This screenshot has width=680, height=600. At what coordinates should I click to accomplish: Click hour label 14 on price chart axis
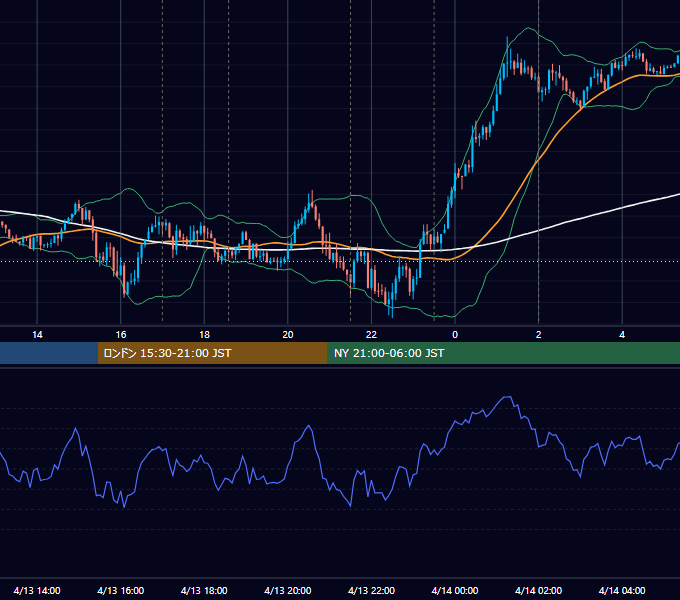tap(37, 335)
